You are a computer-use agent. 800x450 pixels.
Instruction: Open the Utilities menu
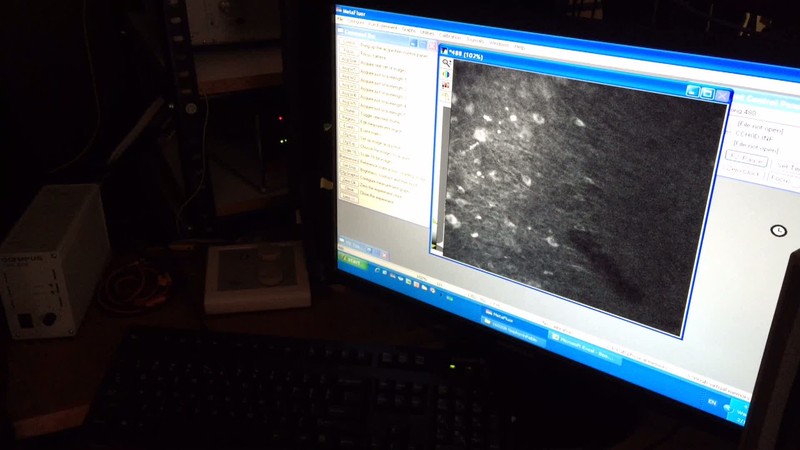coord(427,33)
